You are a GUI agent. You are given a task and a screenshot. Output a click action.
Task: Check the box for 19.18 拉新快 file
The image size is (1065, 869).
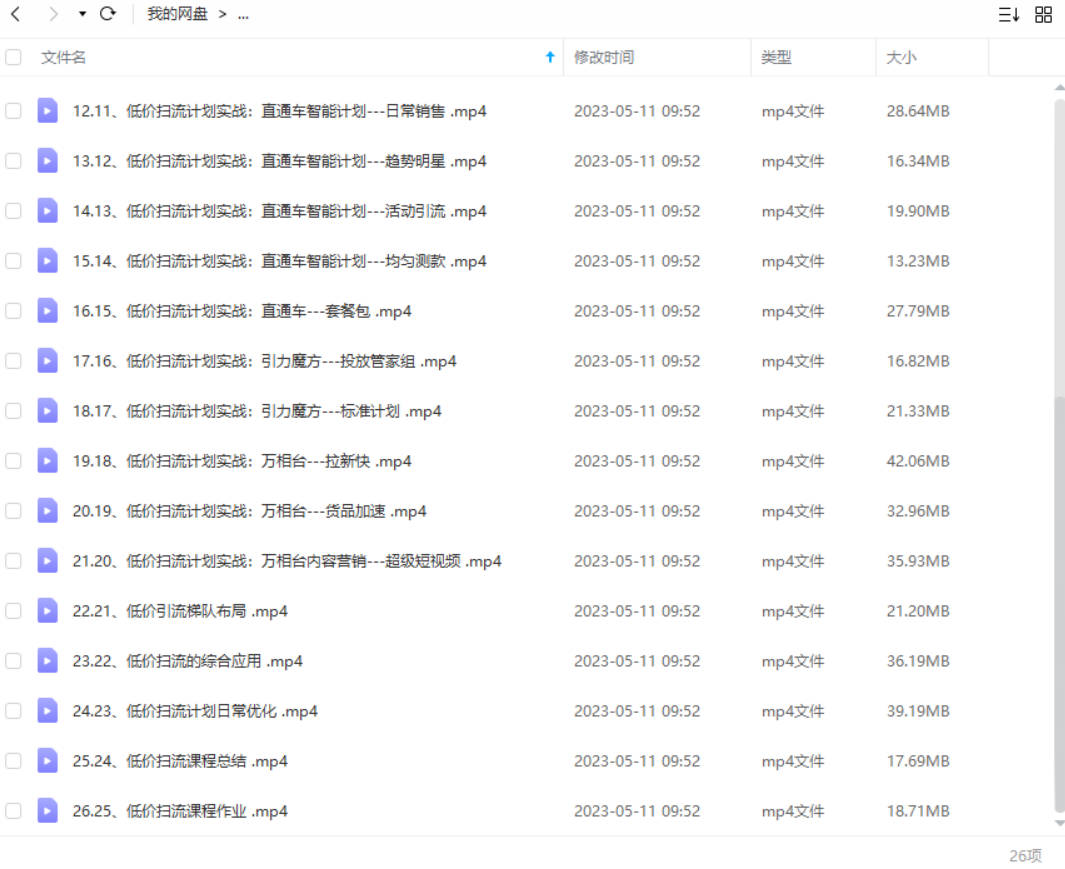pyautogui.click(x=13, y=461)
